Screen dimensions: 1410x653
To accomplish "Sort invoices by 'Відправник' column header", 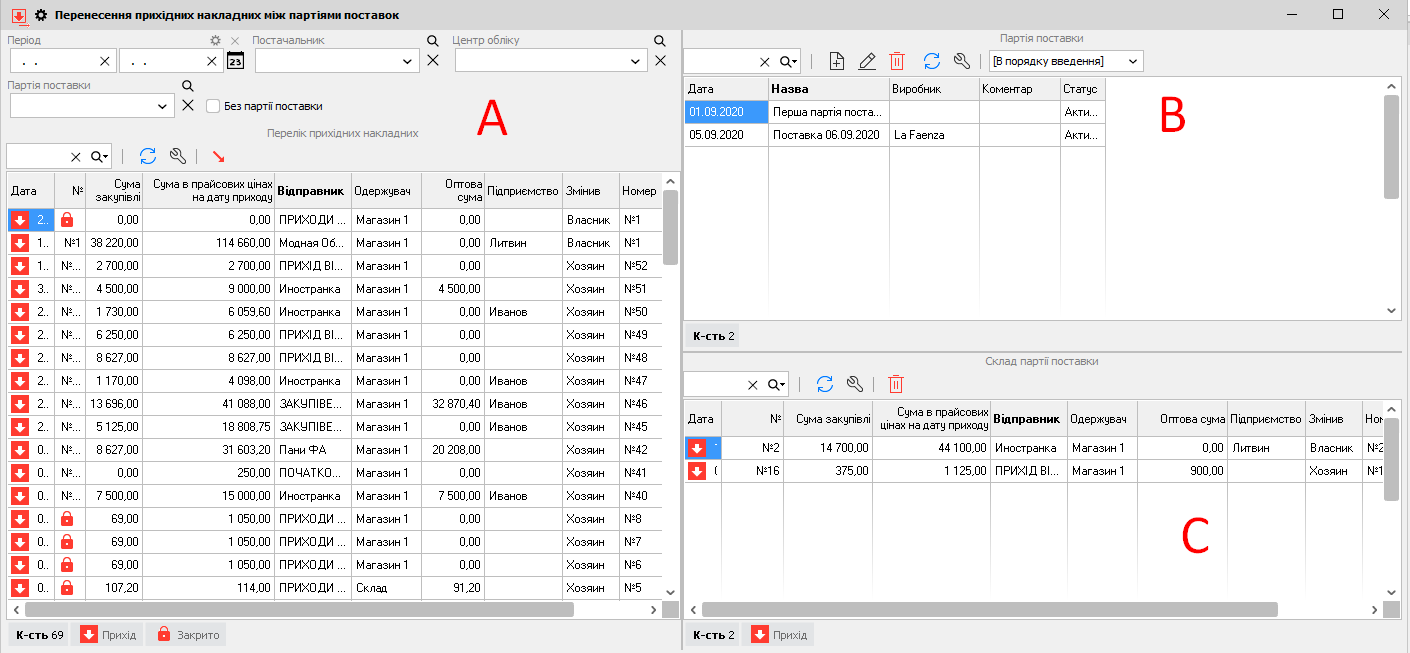I will (311, 191).
